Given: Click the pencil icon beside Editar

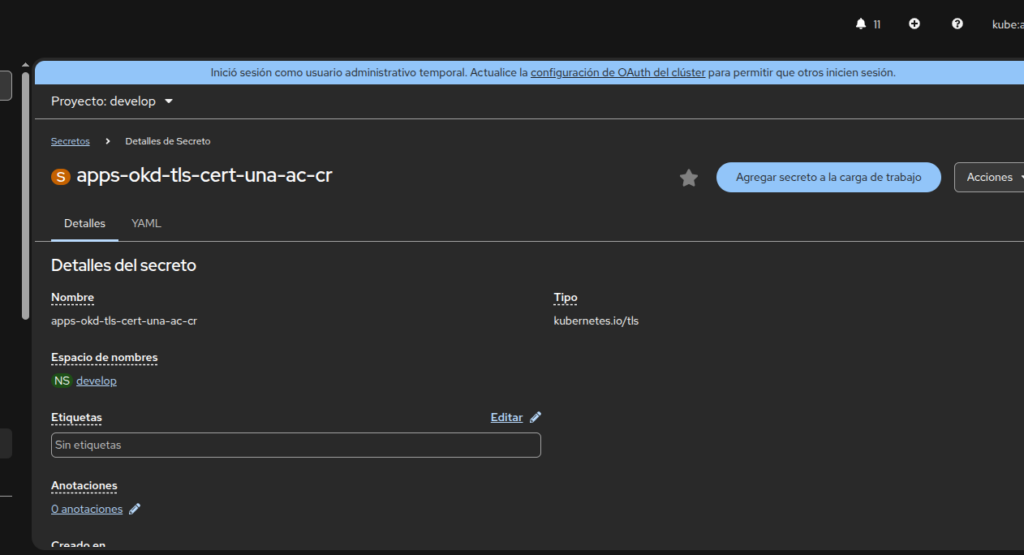Looking at the screenshot, I should click(536, 417).
